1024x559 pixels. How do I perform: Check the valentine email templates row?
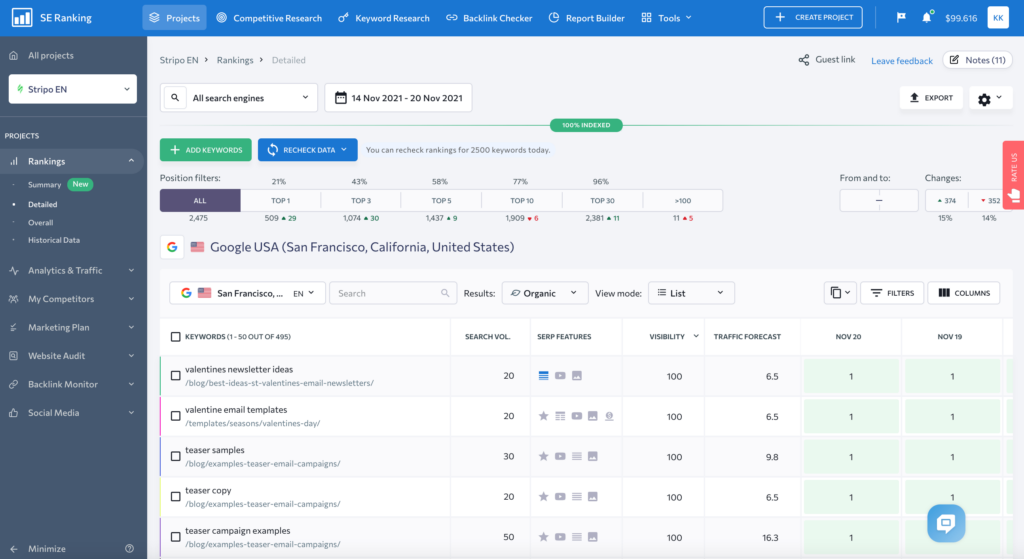(176, 416)
